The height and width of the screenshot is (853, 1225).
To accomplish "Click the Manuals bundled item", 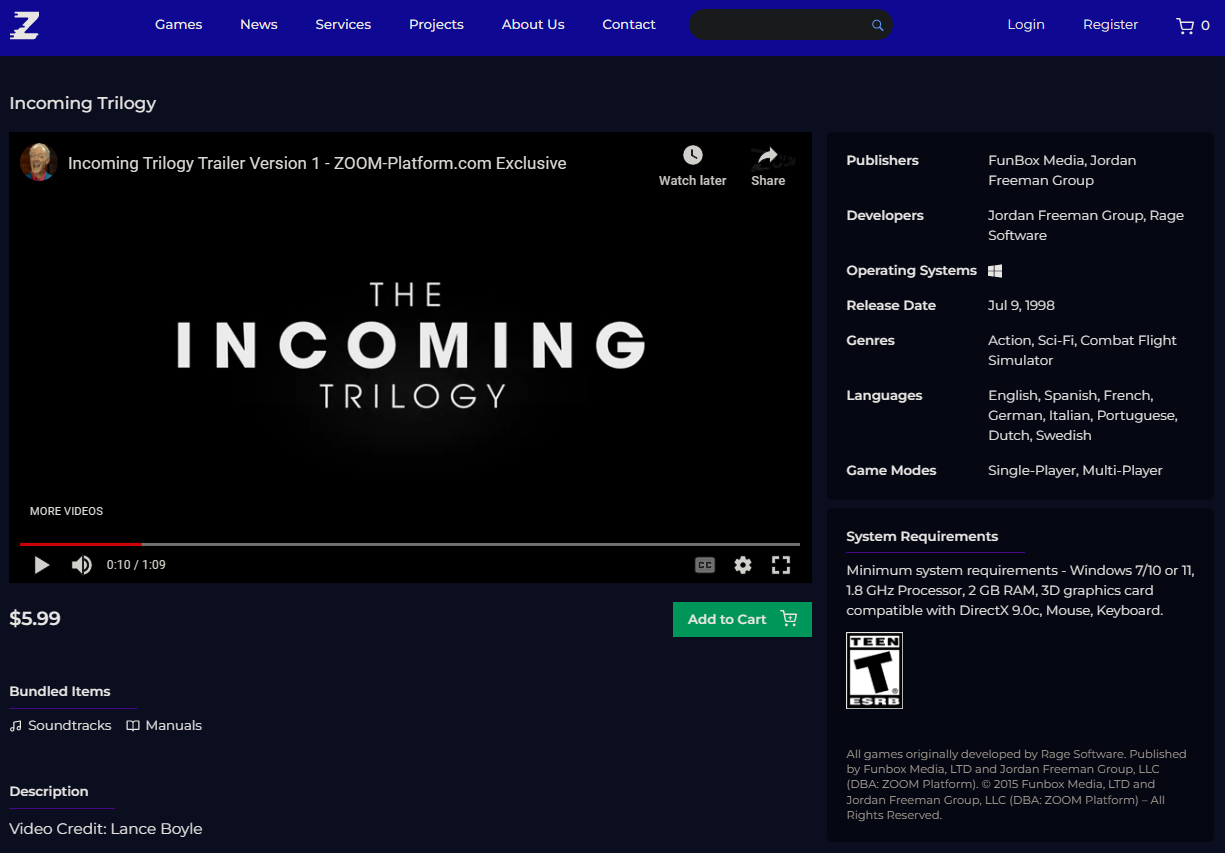I will pyautogui.click(x=164, y=726).
